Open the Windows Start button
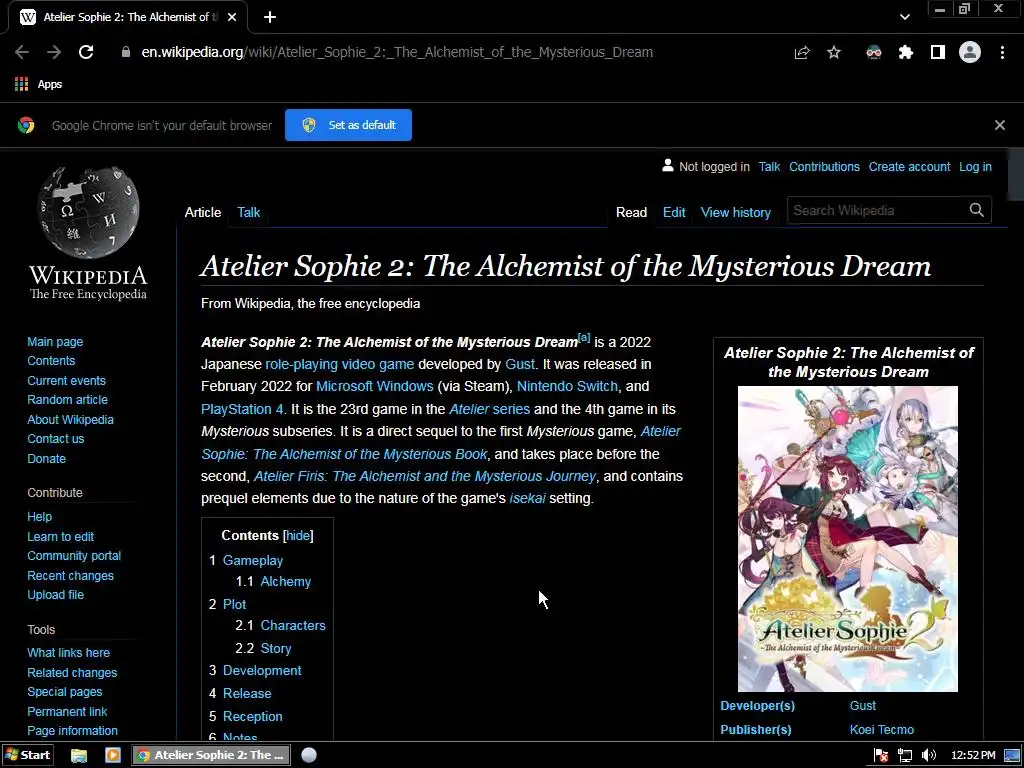The image size is (1024, 768). pyautogui.click(x=27, y=756)
